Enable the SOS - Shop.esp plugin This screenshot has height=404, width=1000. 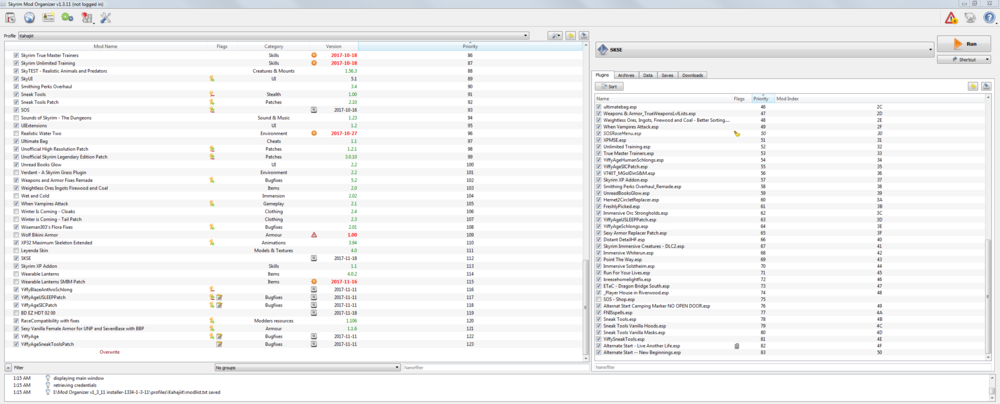click(598, 299)
